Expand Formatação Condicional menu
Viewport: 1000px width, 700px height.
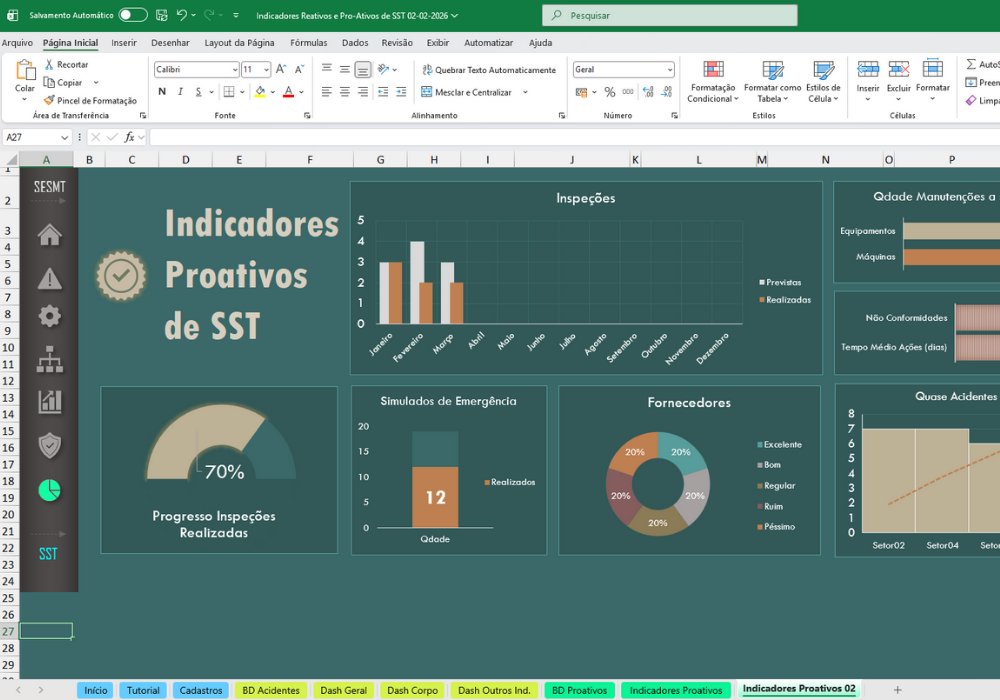712,81
